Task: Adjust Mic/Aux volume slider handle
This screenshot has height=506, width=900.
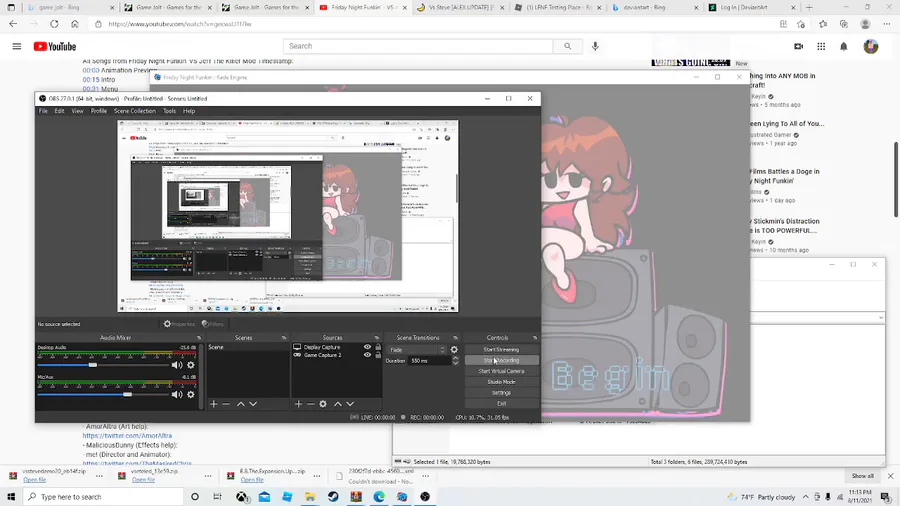Action: [127, 395]
